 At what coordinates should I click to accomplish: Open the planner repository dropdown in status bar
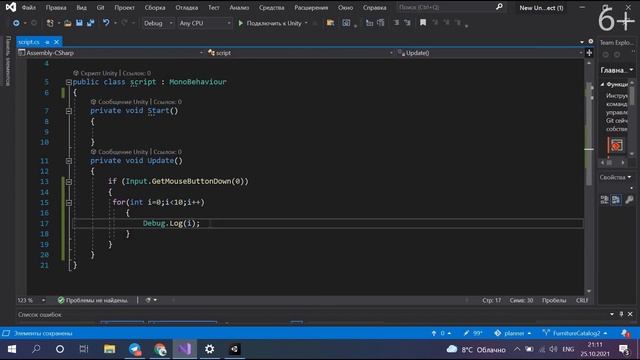click(513, 333)
